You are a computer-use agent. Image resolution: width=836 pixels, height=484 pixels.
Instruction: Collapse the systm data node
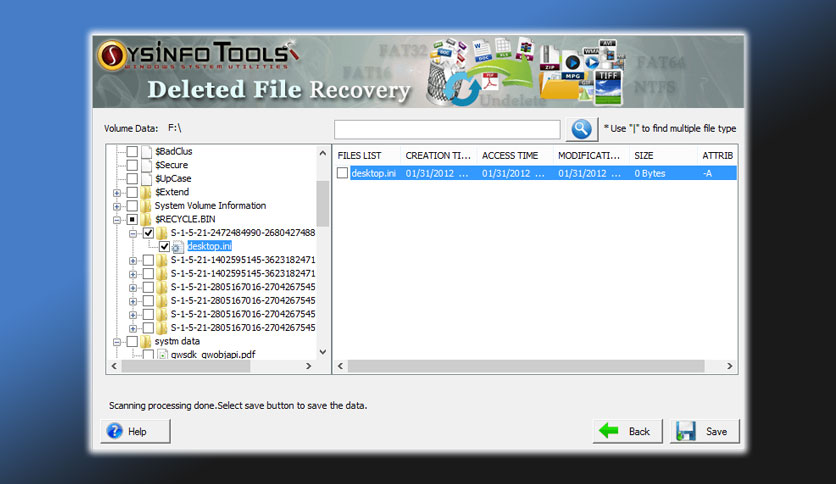[x=117, y=342]
